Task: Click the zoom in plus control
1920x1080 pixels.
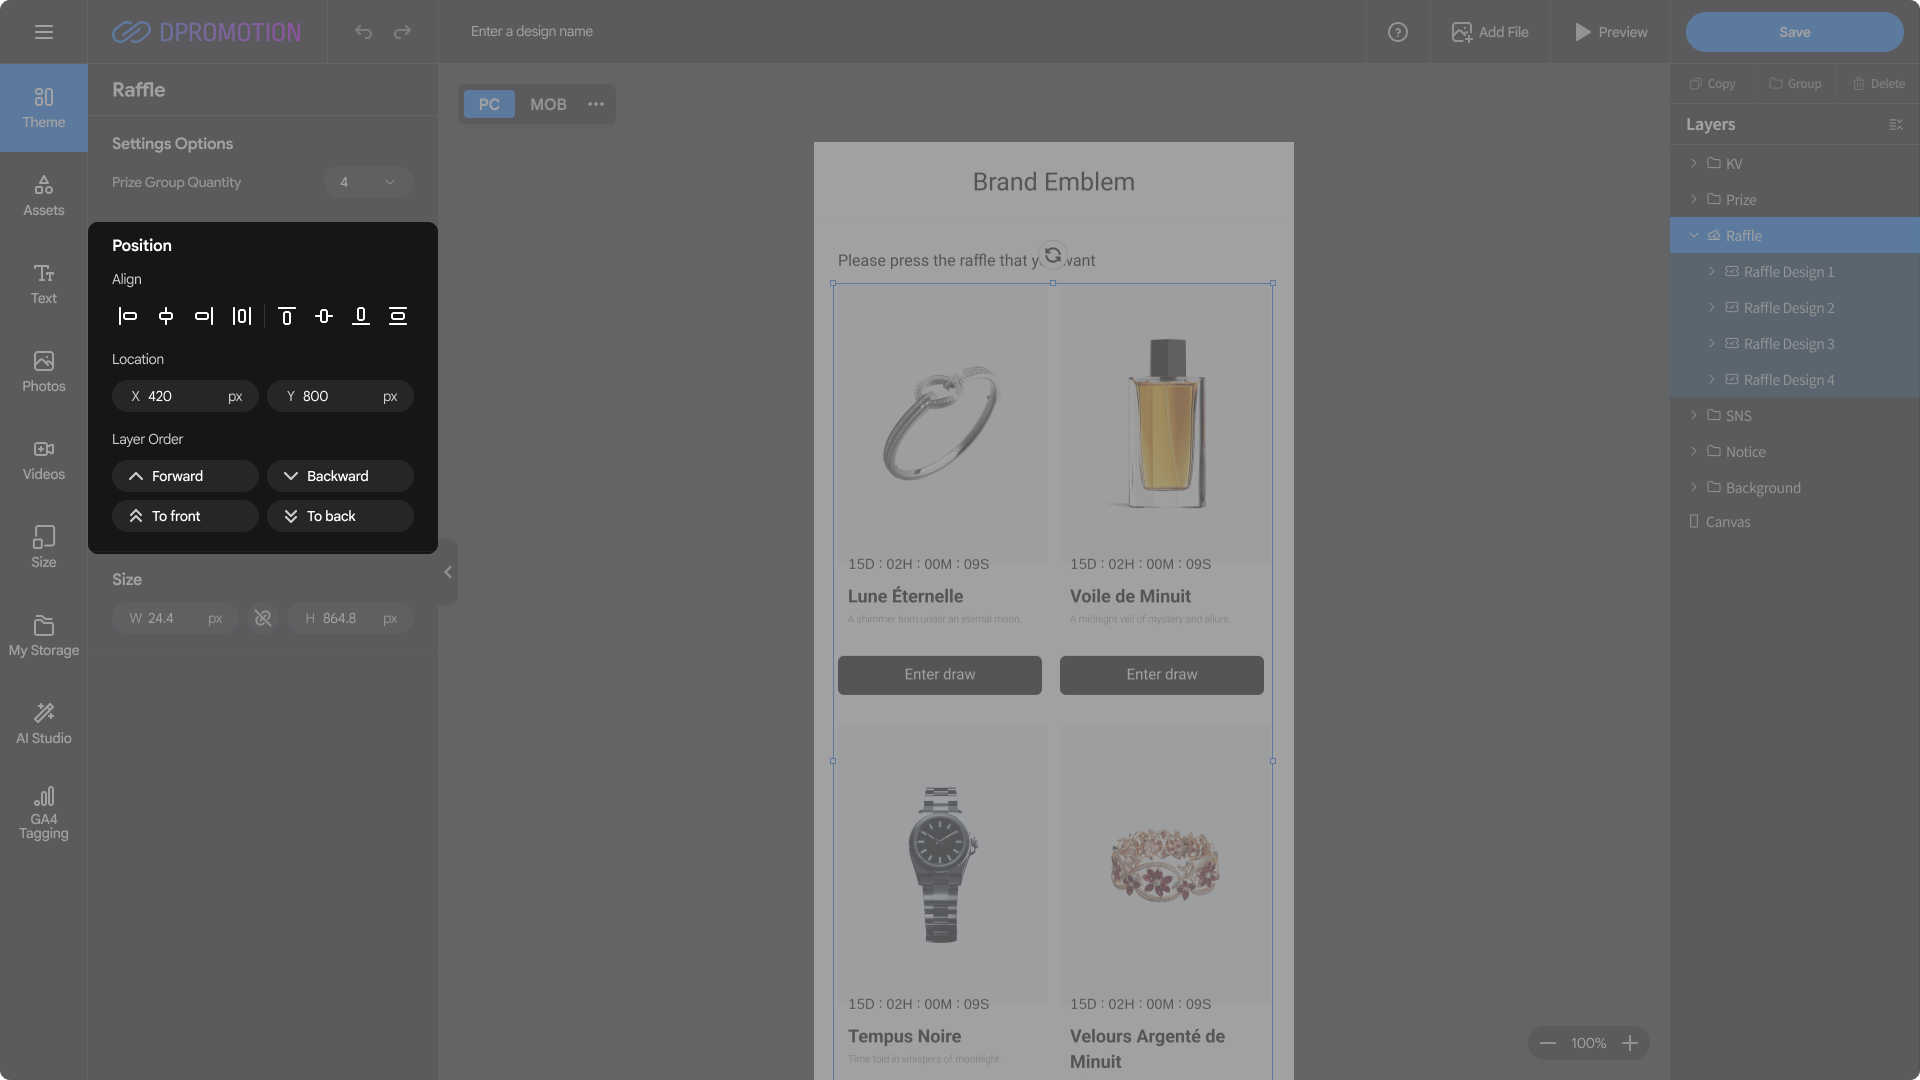Action: point(1630,1043)
